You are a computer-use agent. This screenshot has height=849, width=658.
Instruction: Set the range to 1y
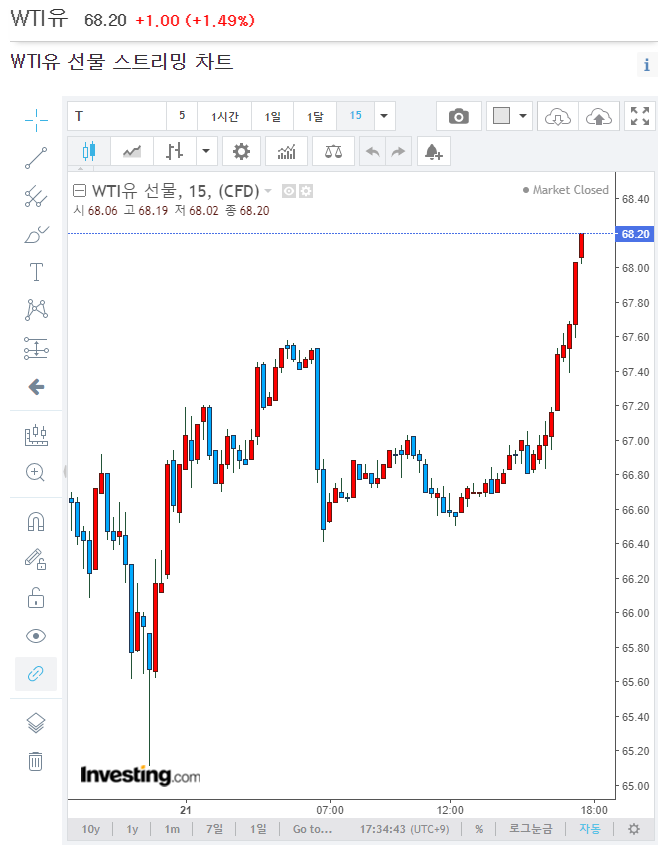point(132,829)
